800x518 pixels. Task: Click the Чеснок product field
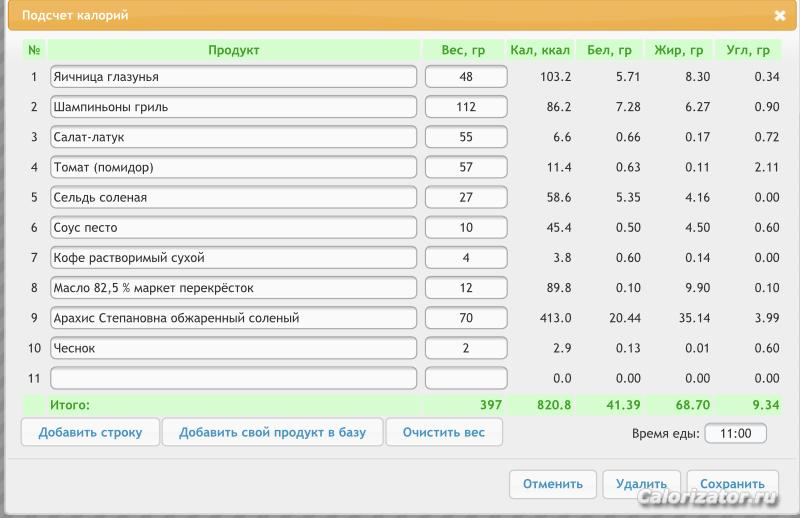pos(233,348)
